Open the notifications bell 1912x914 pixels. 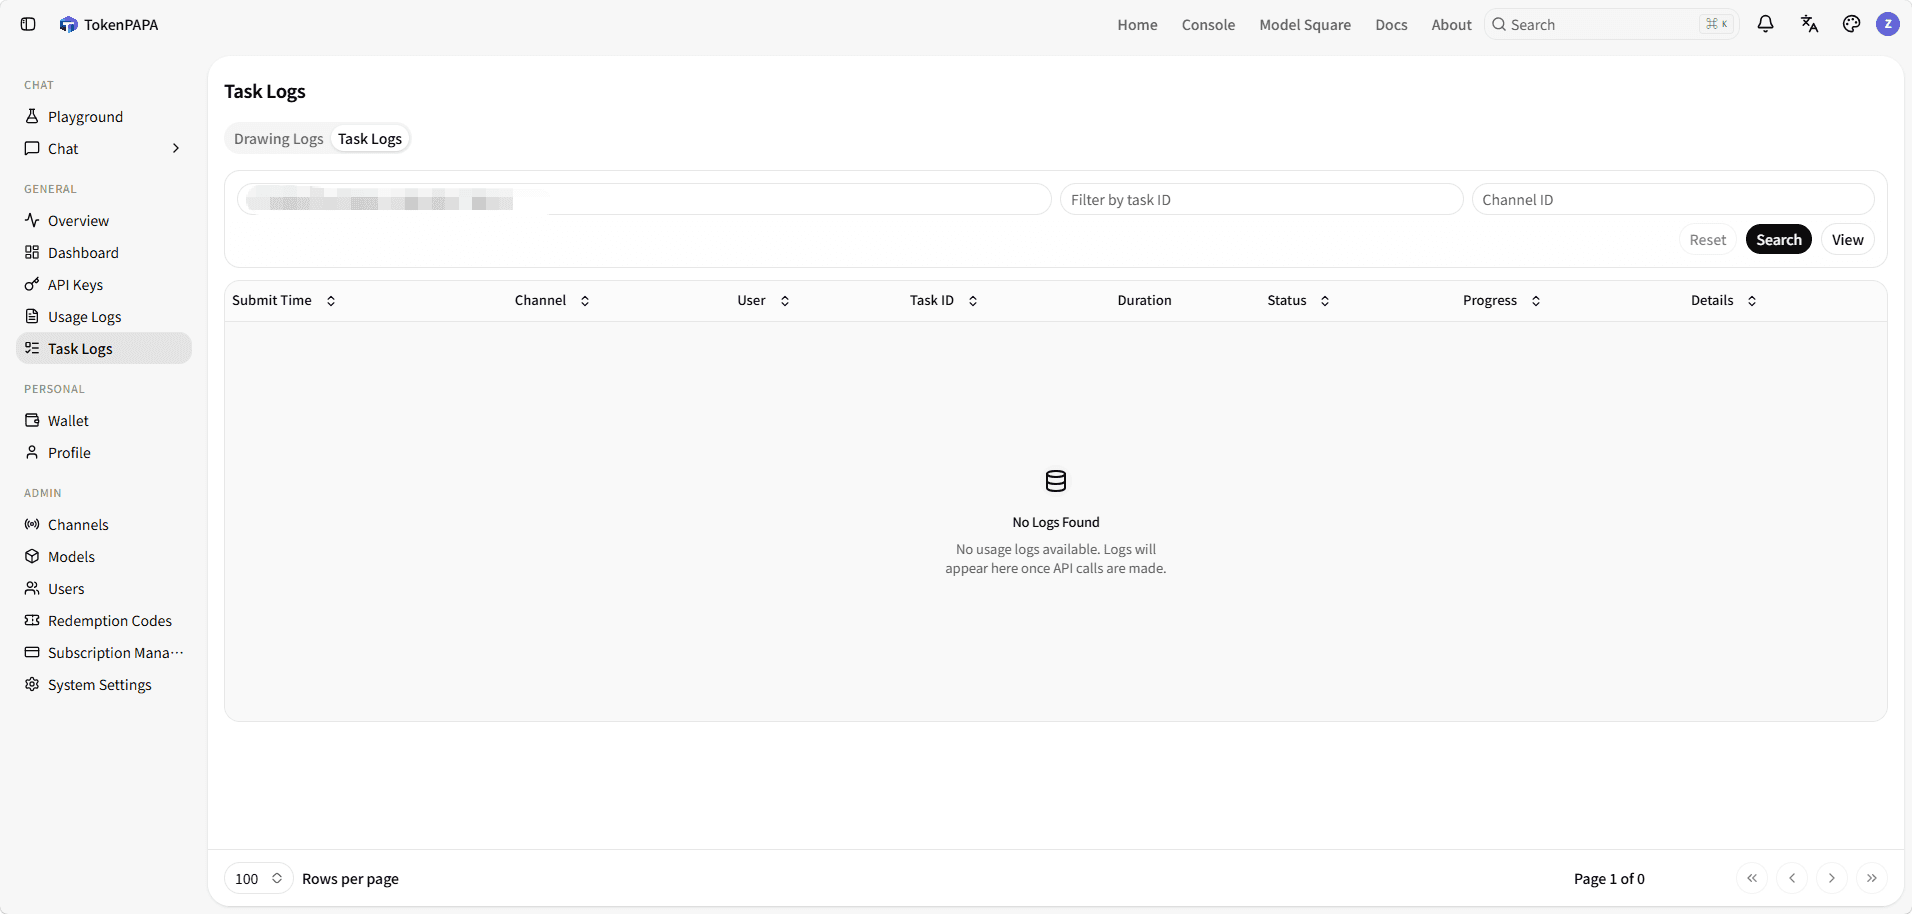point(1765,24)
